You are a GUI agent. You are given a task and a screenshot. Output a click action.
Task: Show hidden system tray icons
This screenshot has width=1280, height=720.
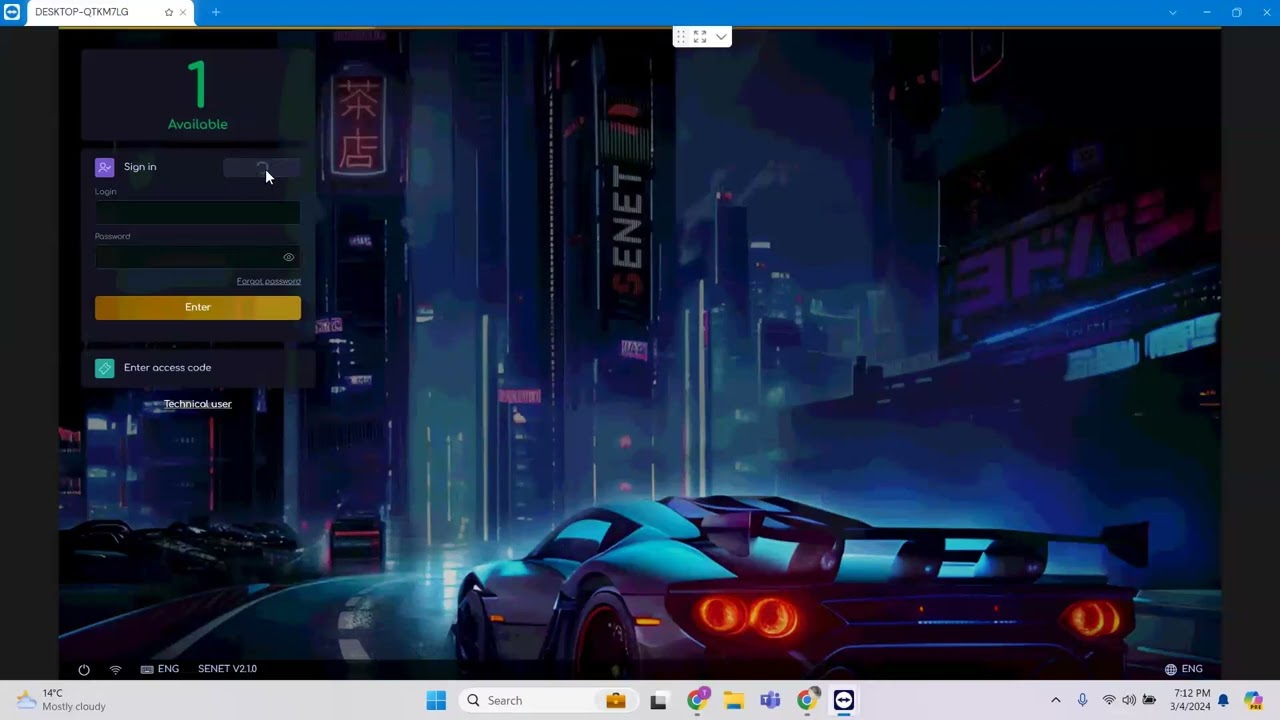pos(1055,701)
